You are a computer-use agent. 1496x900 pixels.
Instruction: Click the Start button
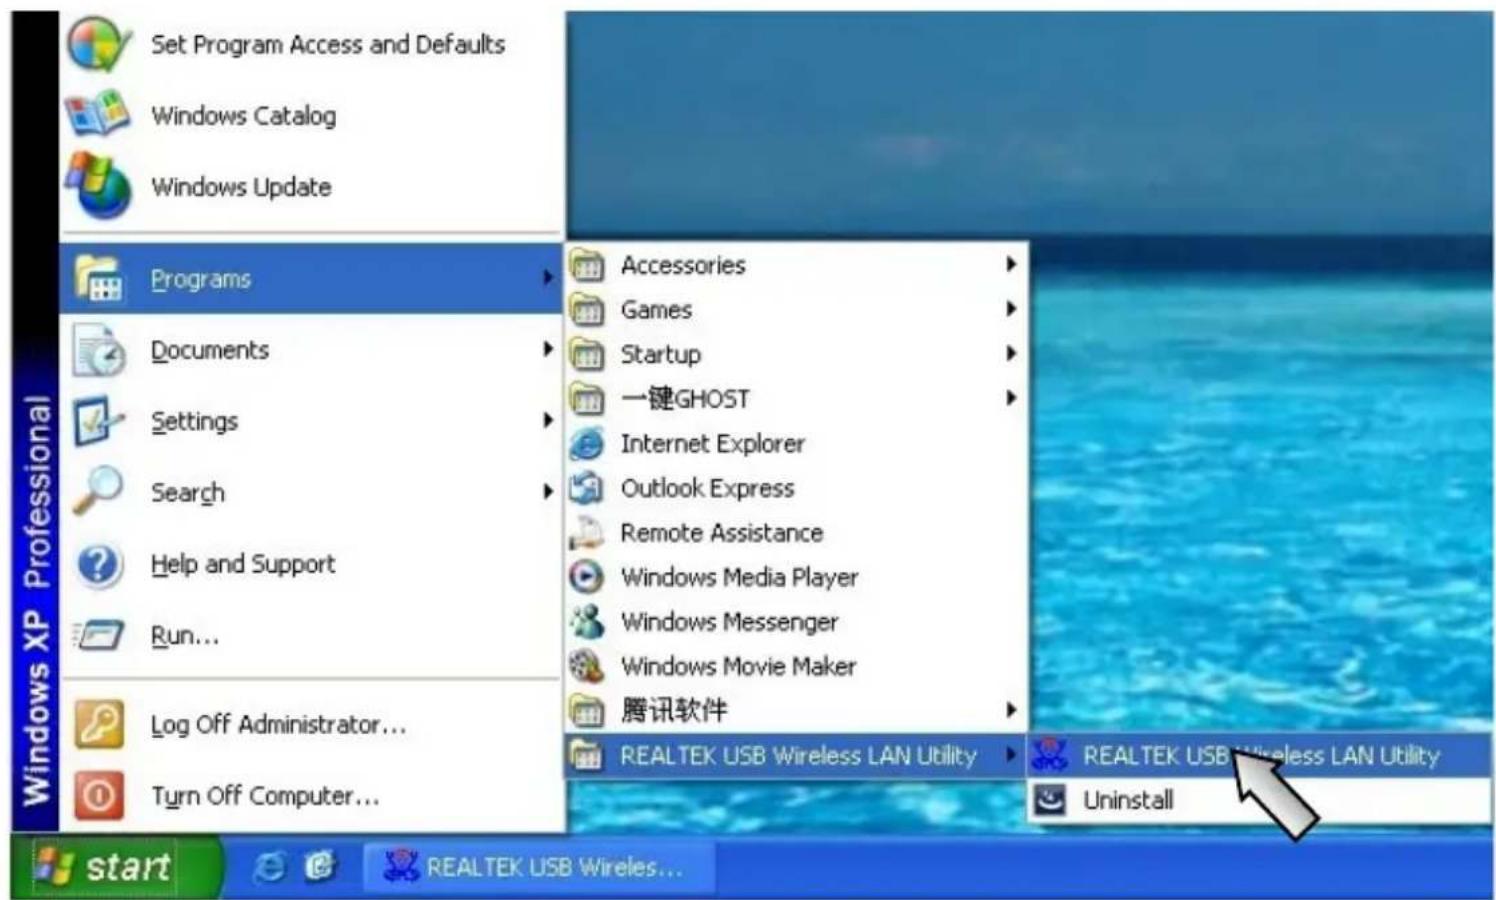point(116,866)
